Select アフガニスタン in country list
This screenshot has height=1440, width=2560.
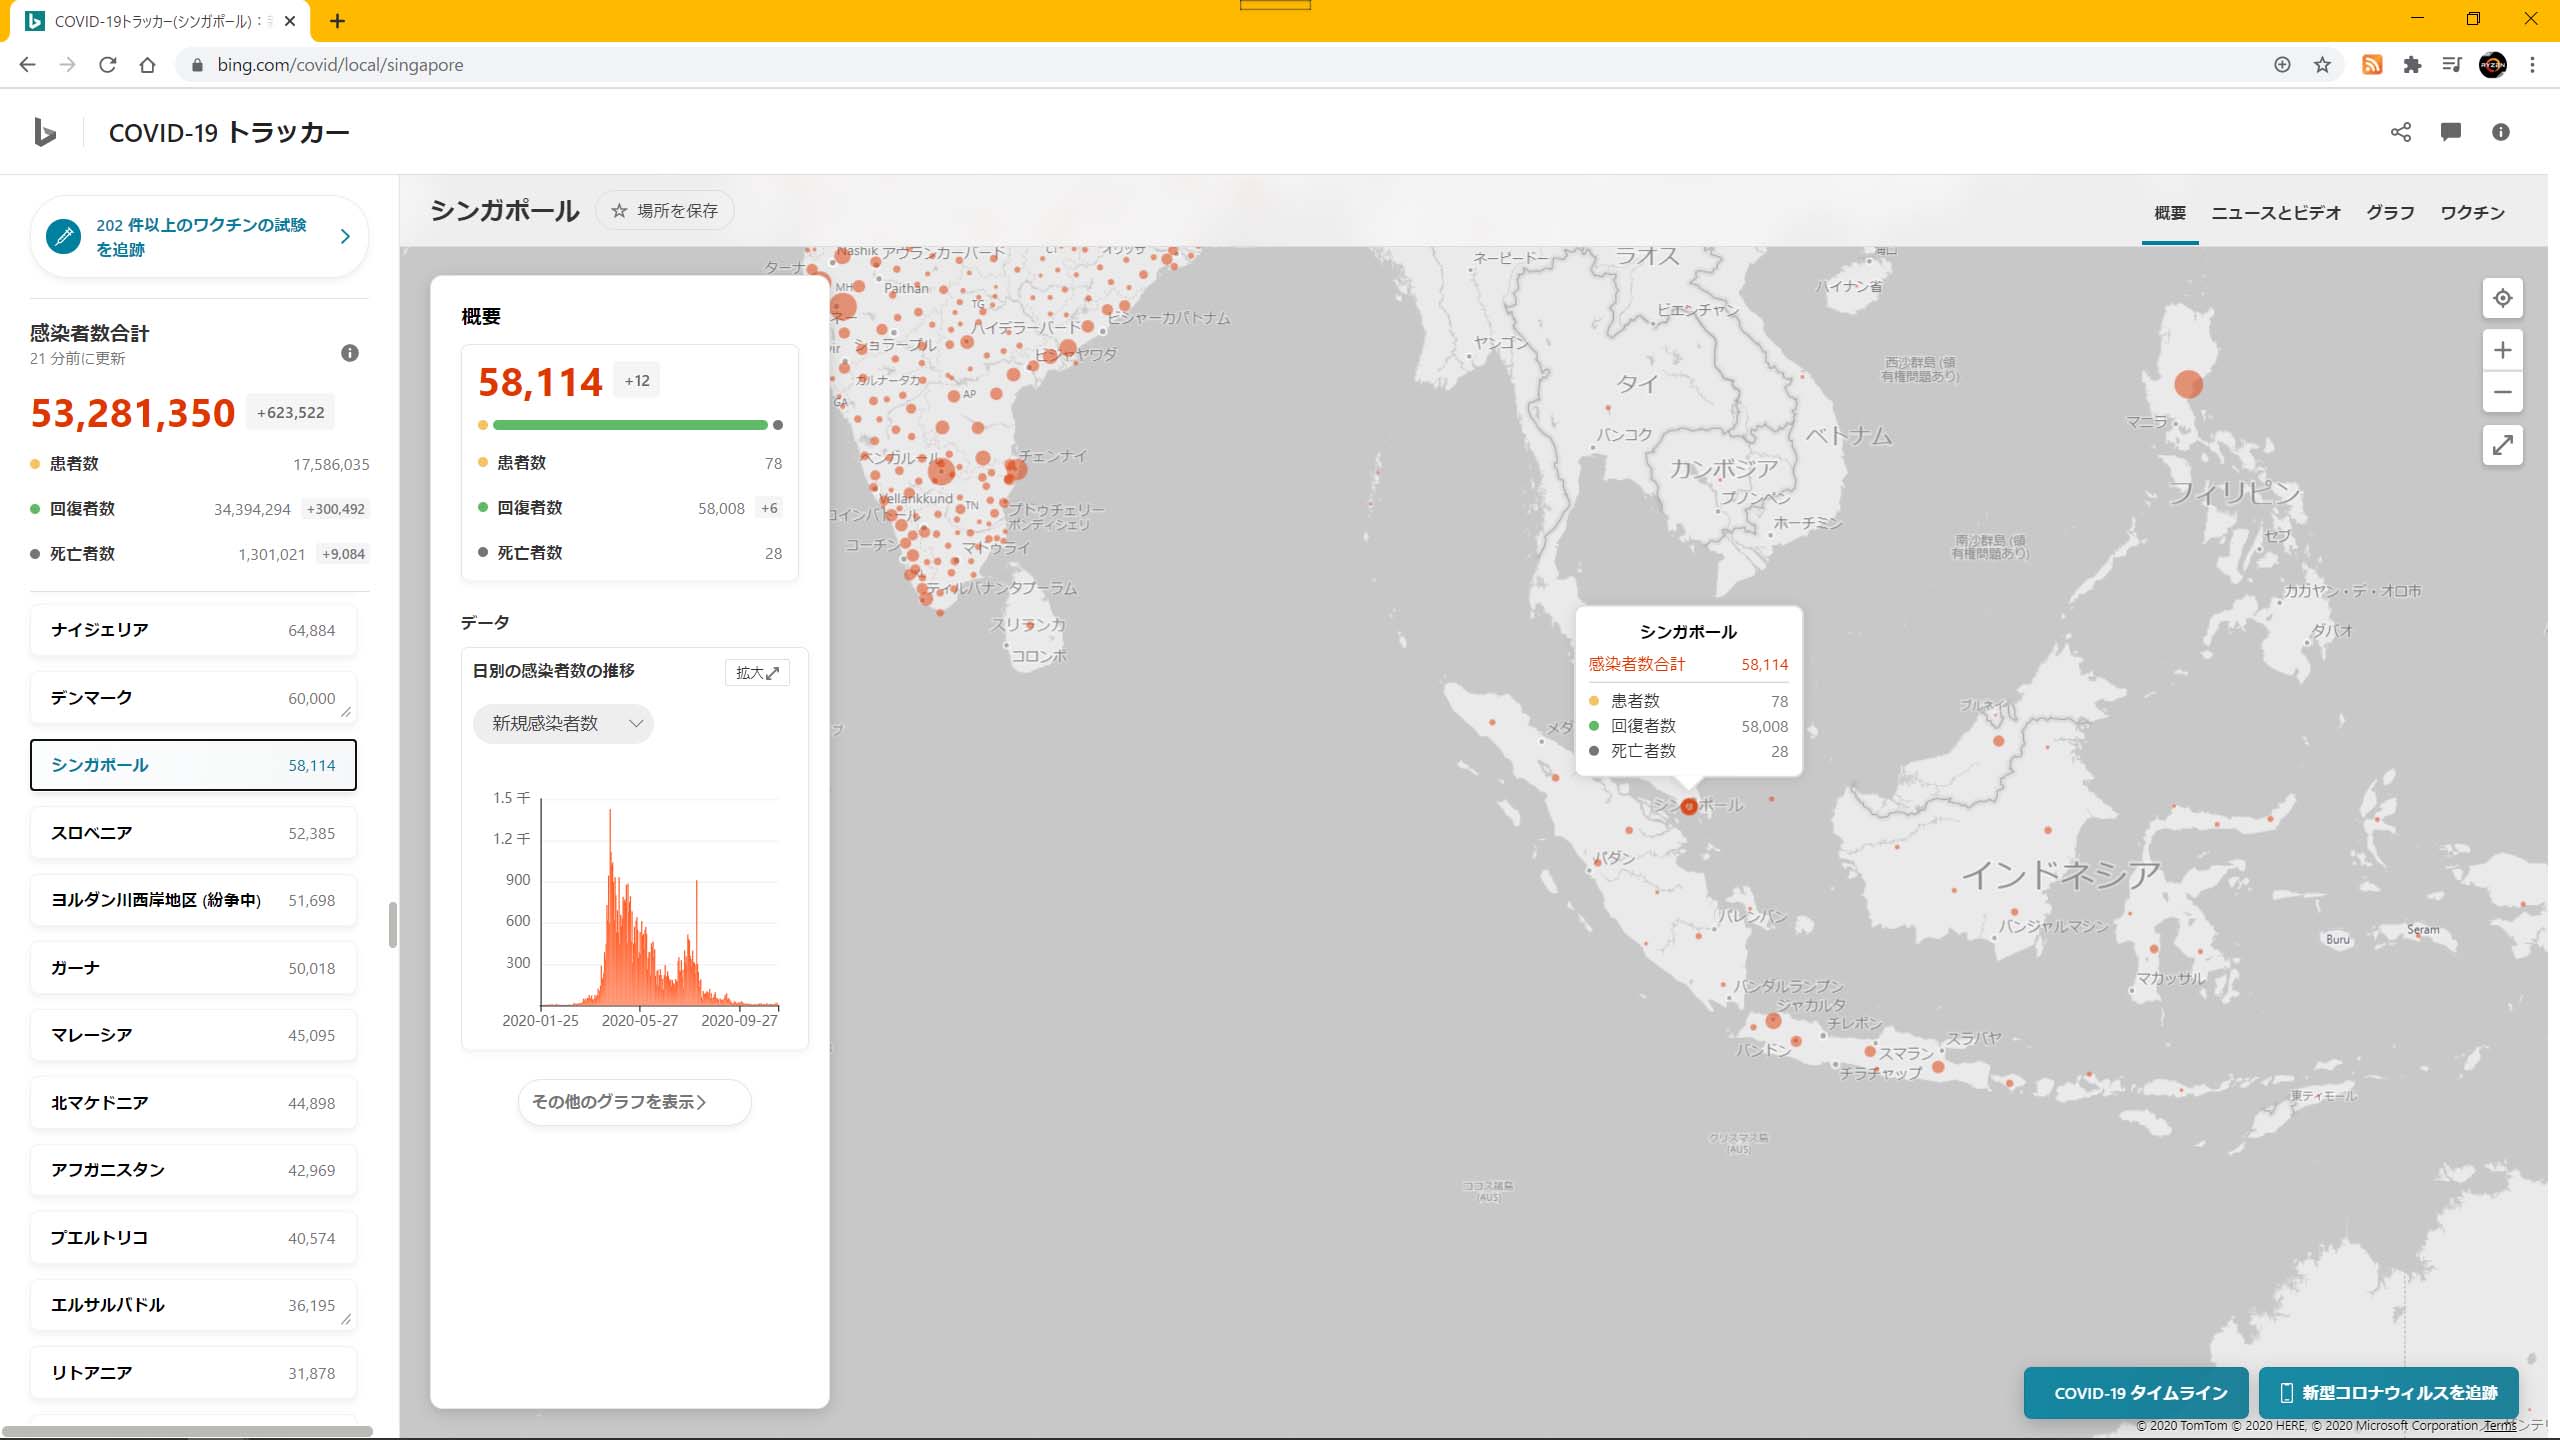(x=193, y=1170)
